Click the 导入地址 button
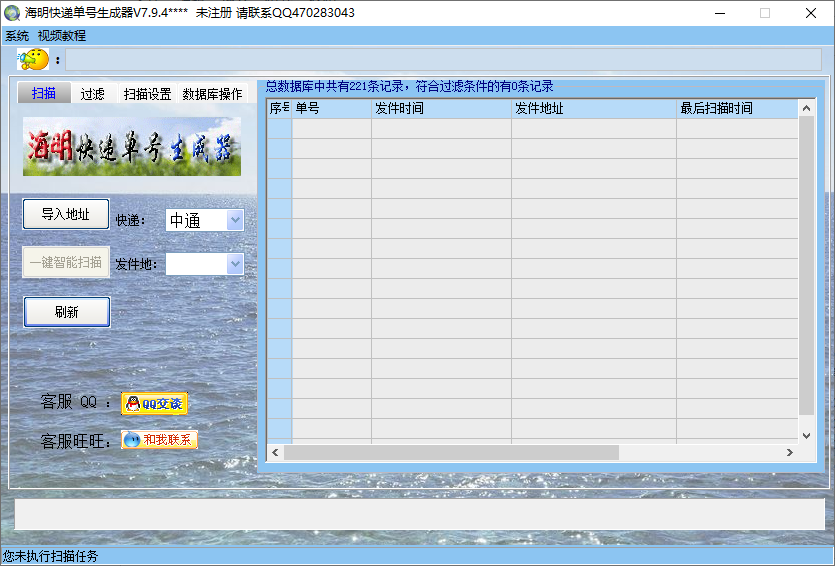This screenshot has height=566, width=835. click(66, 214)
